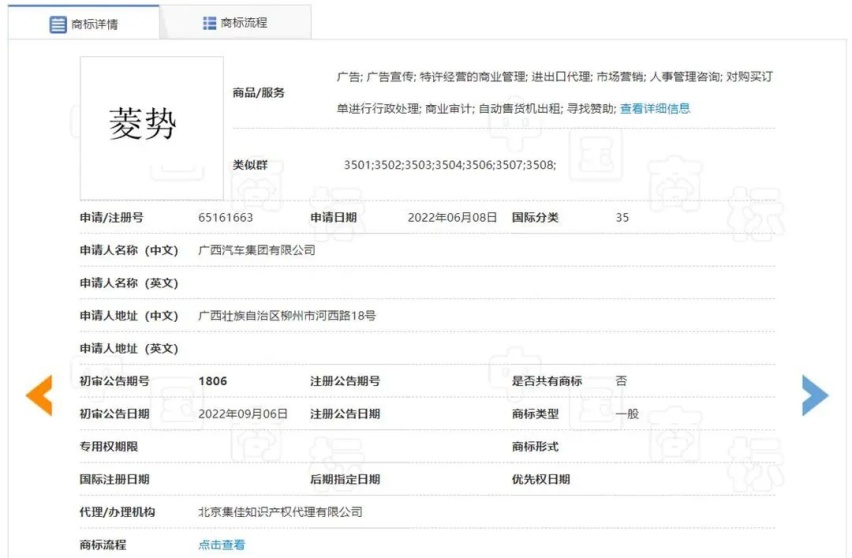Click the 菱势 trademark image

point(152,128)
